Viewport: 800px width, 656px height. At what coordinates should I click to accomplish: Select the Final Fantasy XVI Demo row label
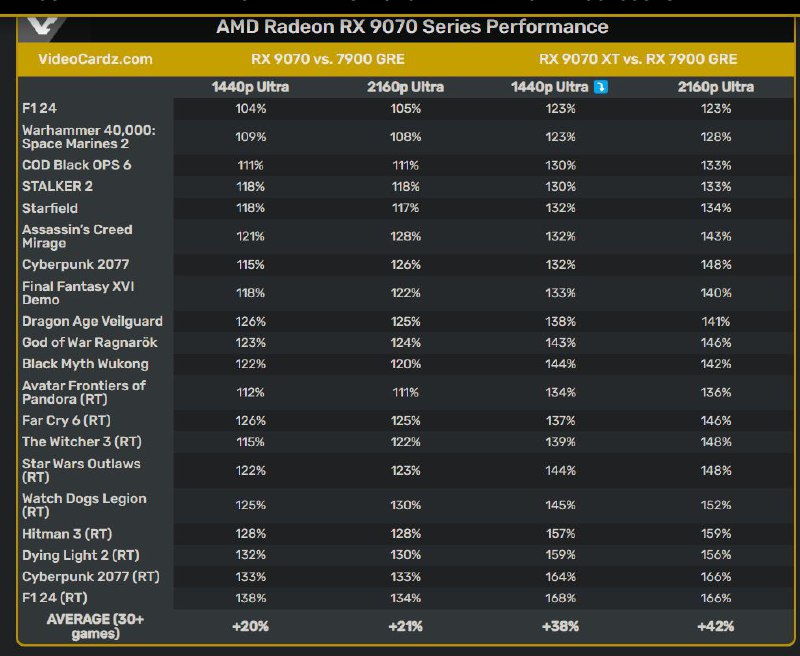(x=78, y=293)
